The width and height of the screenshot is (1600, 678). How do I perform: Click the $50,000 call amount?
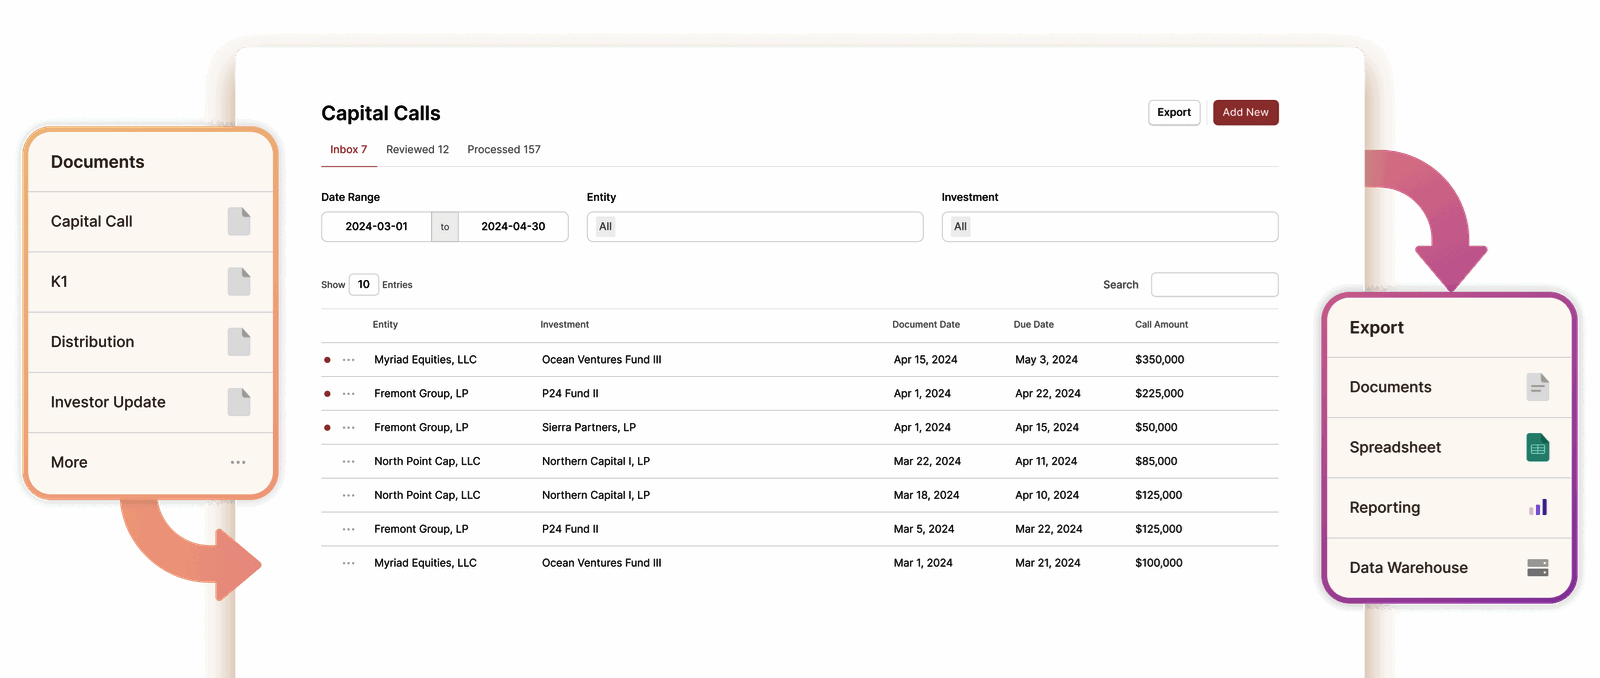click(x=1157, y=428)
